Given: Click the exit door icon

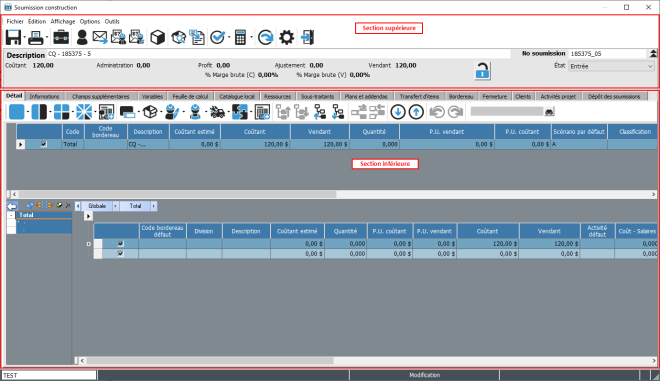Looking at the screenshot, I should point(308,37).
